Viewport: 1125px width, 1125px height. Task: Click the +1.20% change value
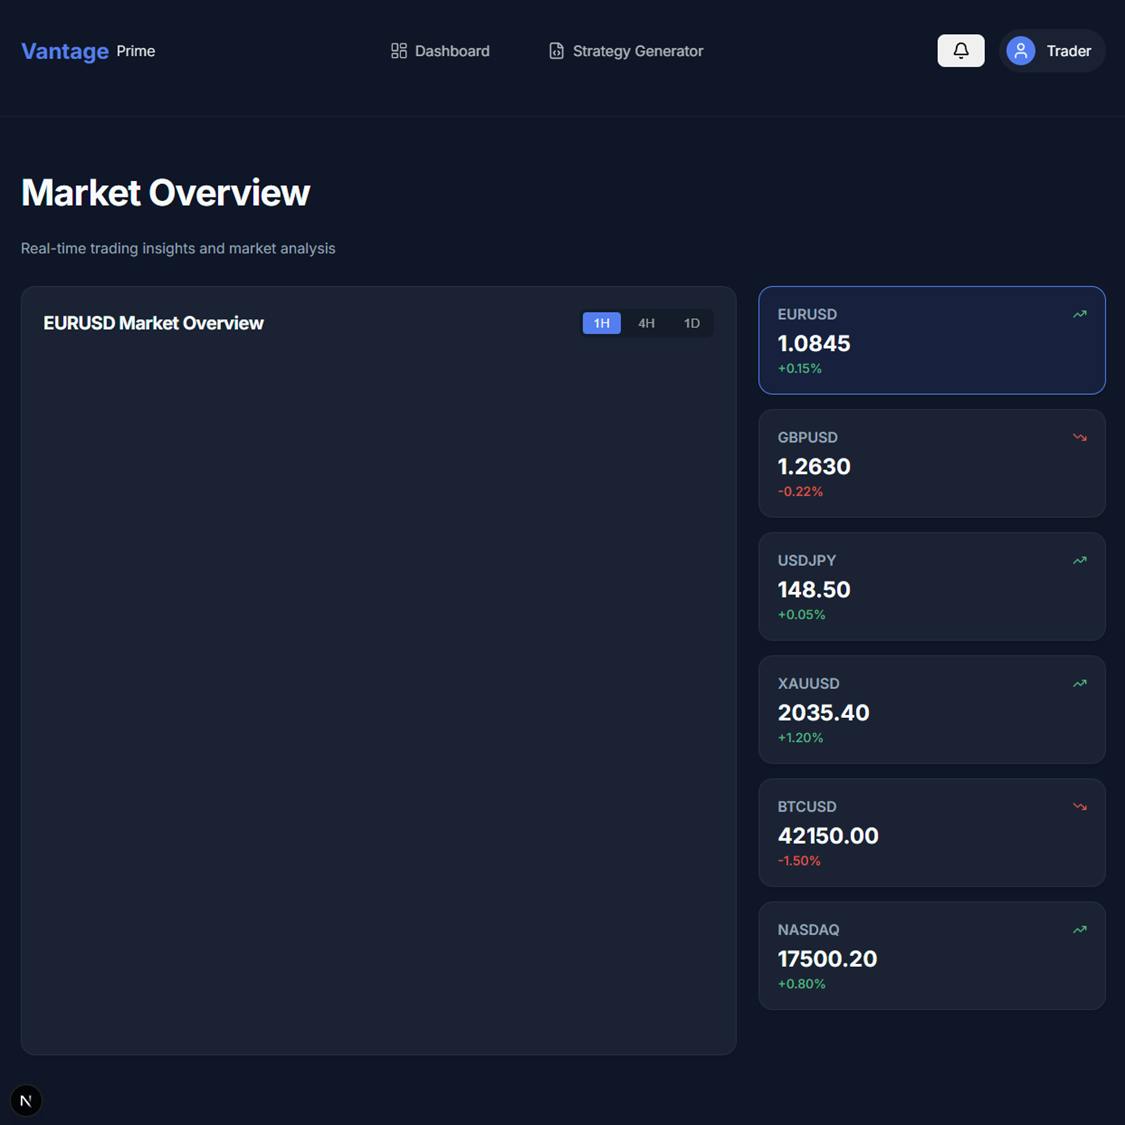[800, 738]
